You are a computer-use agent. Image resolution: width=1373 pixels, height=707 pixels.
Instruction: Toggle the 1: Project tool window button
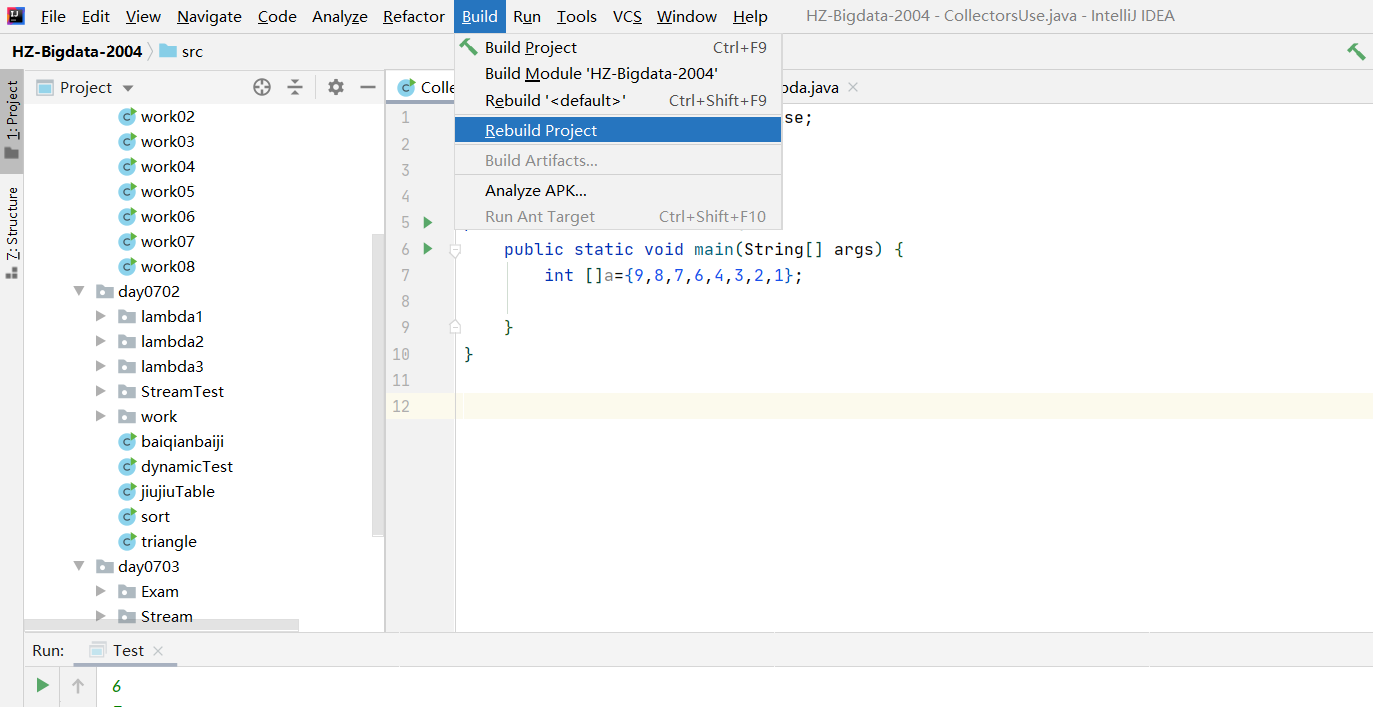[x=12, y=120]
